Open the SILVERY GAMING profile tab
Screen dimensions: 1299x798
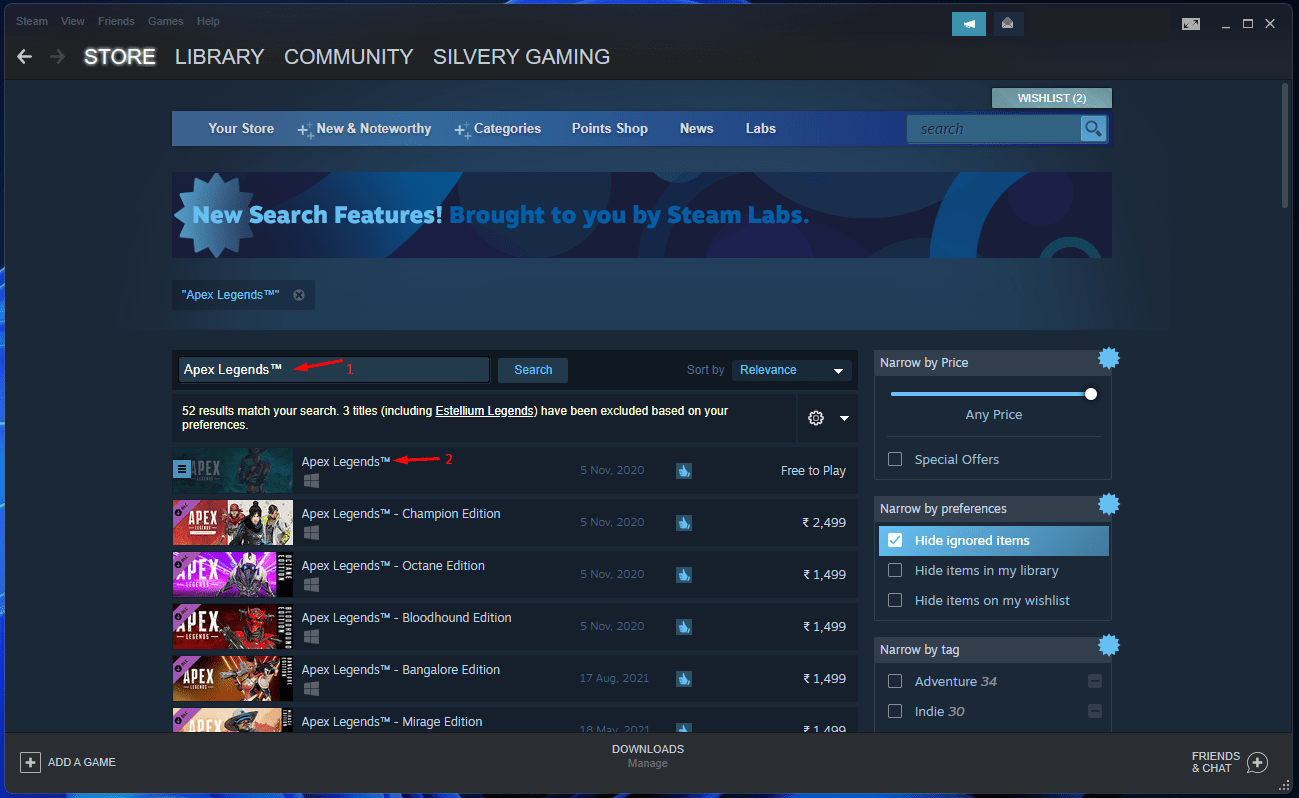coord(522,57)
